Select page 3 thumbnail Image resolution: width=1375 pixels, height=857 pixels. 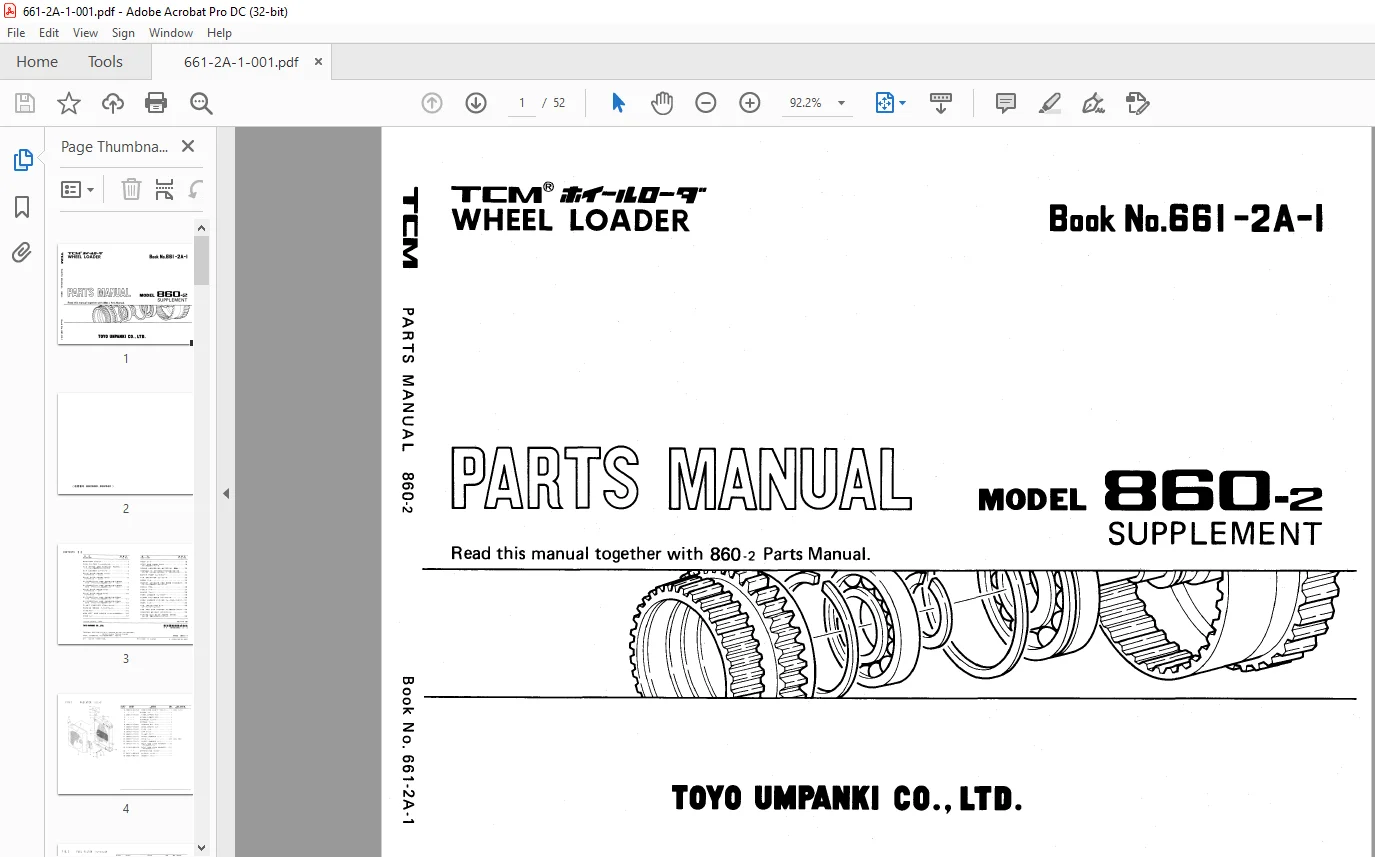point(125,594)
